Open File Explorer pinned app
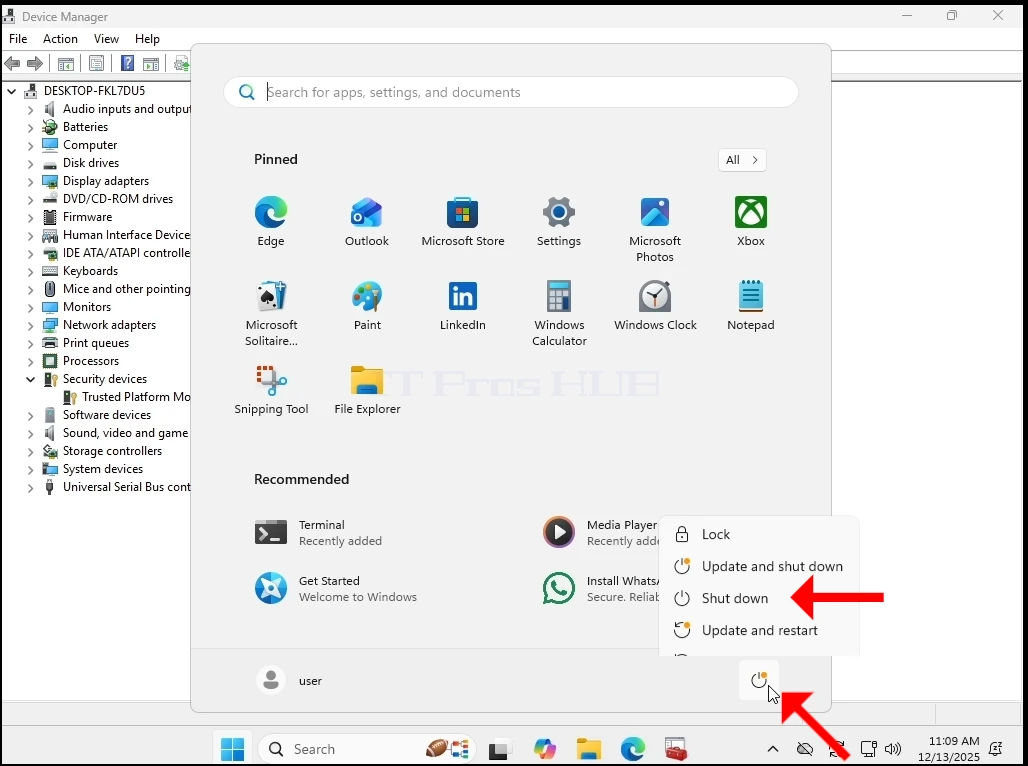Screen dimensions: 1028x766 (367, 390)
